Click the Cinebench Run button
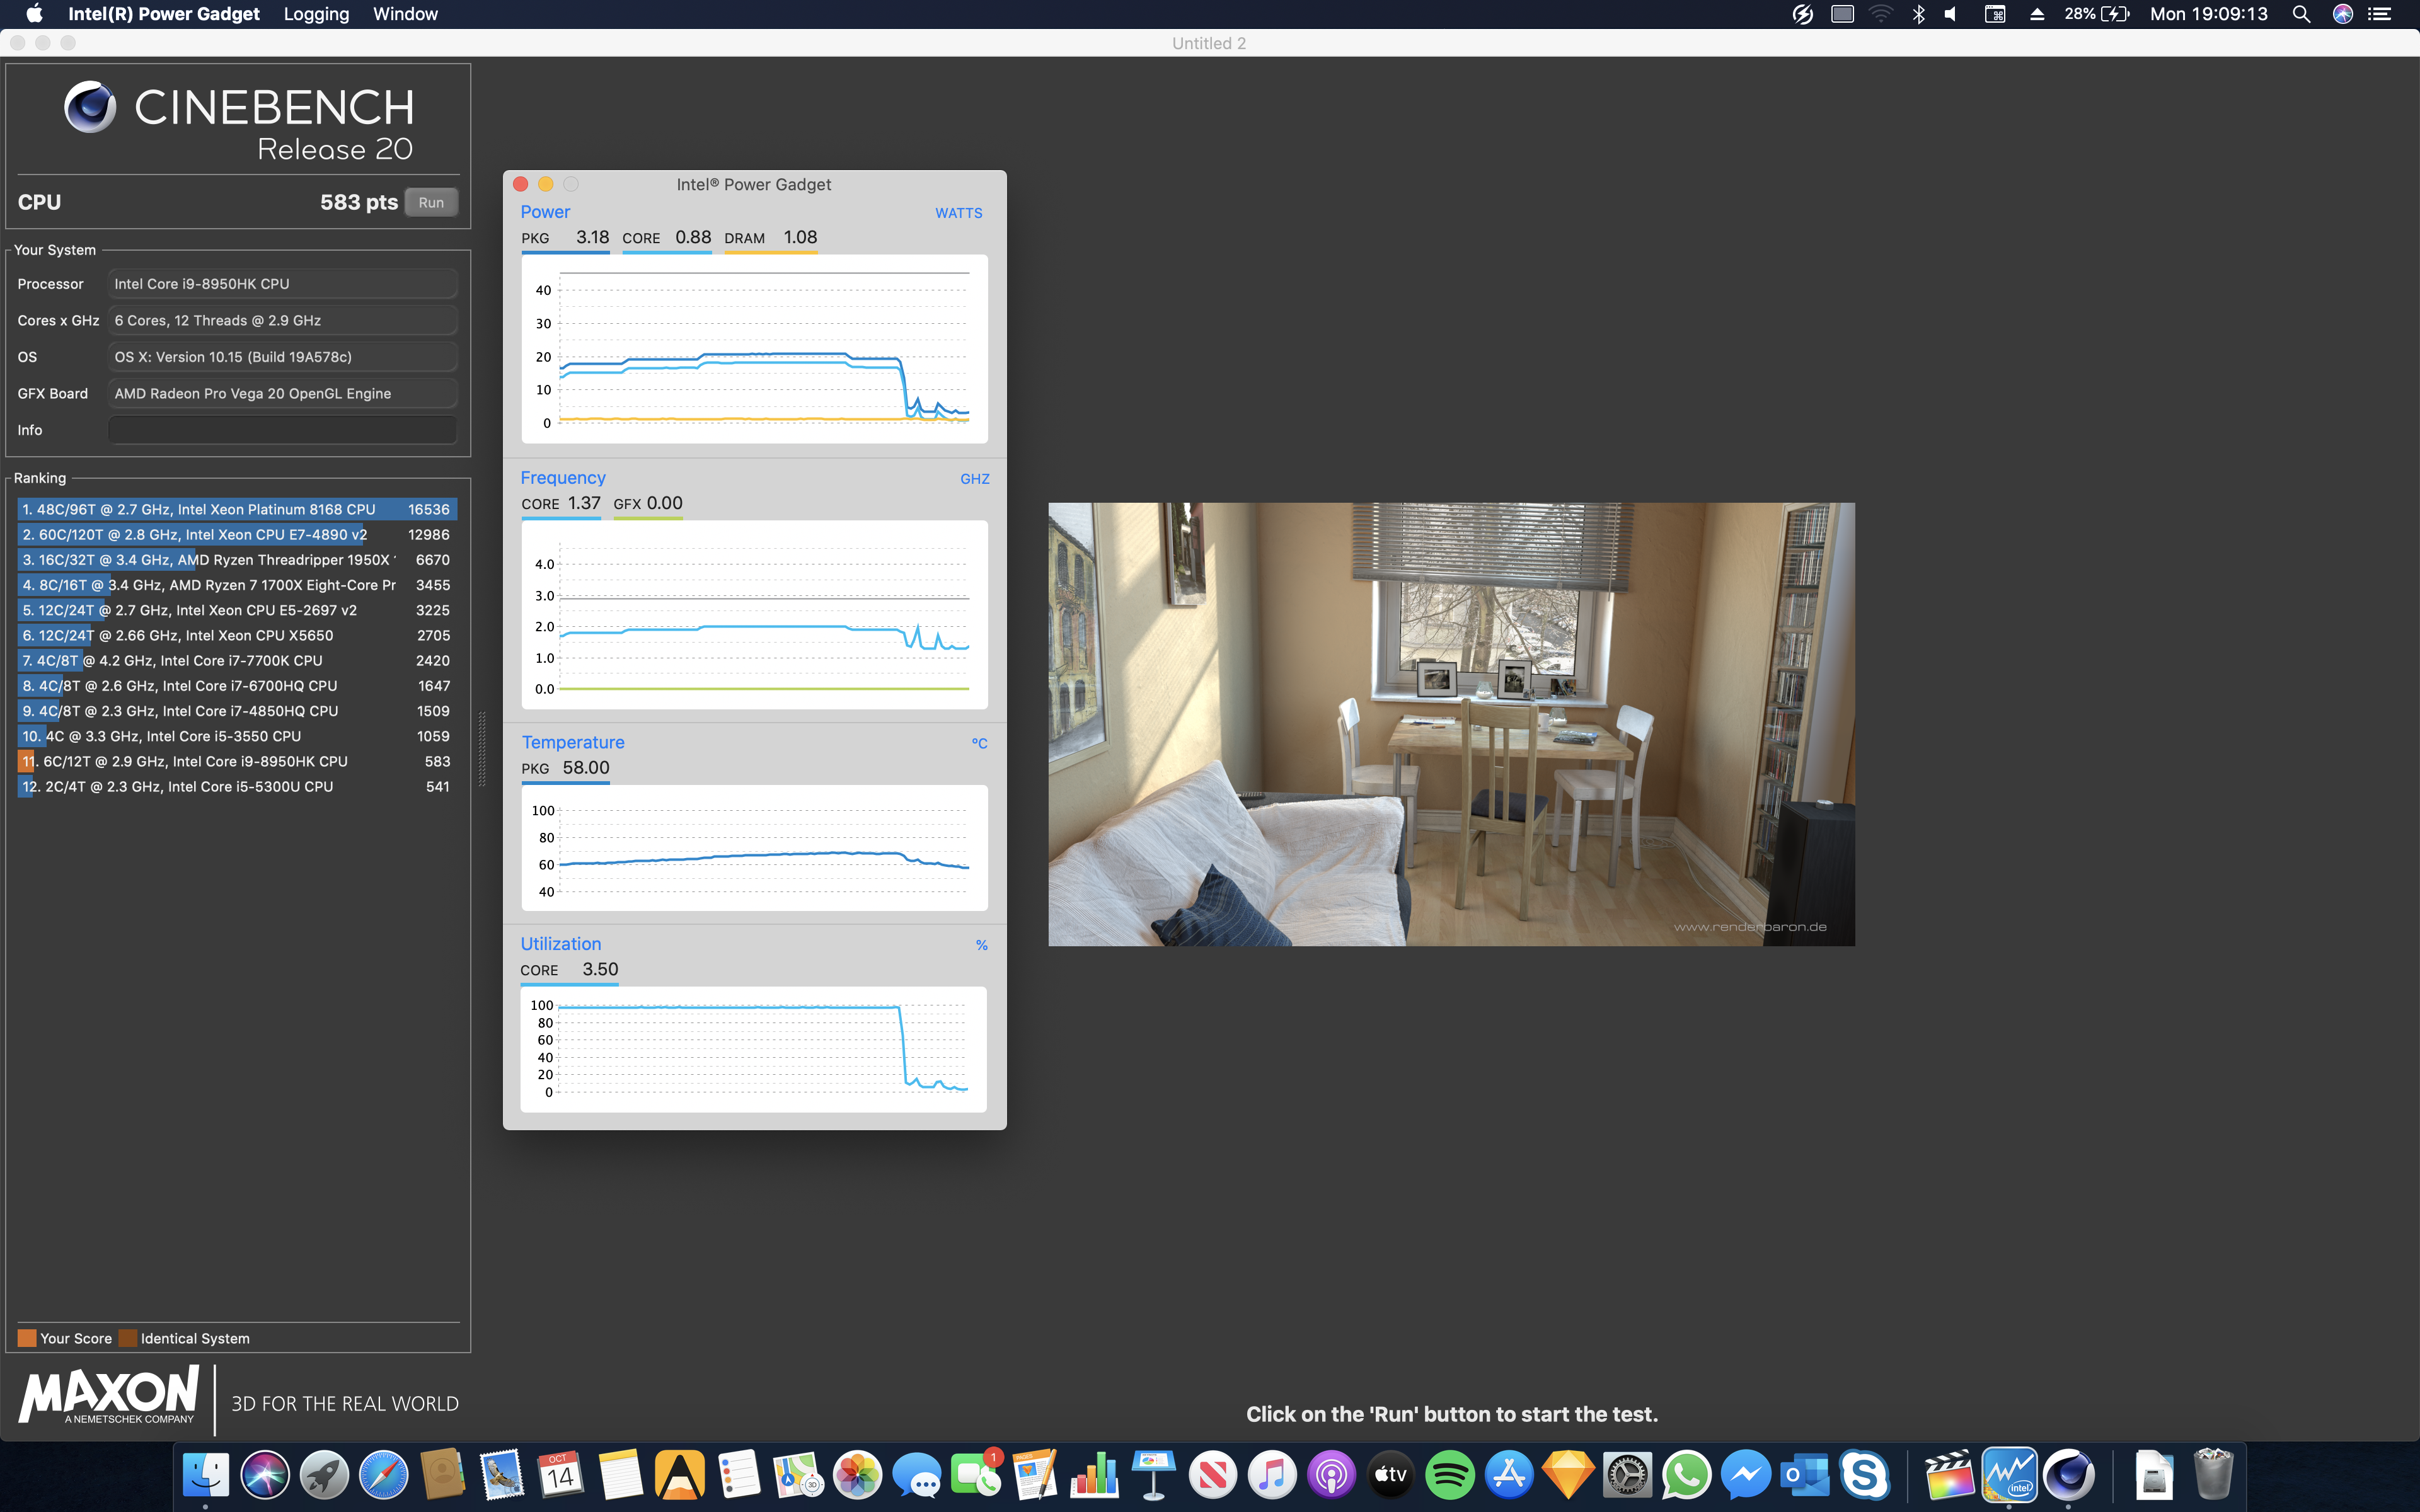The width and height of the screenshot is (2420, 1512). [431, 202]
